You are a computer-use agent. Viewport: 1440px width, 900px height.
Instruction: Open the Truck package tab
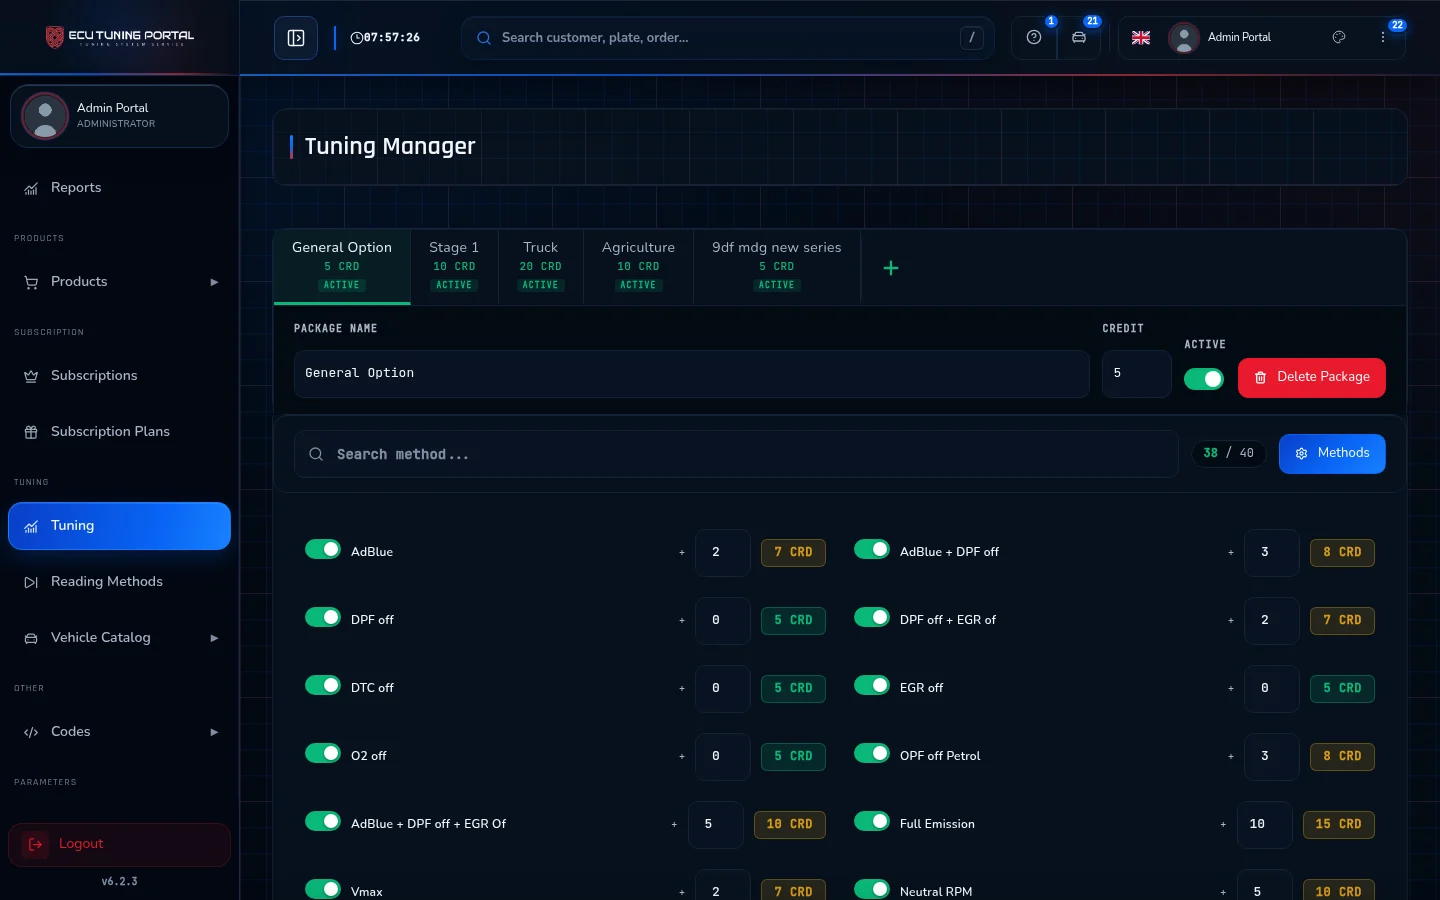(x=541, y=267)
